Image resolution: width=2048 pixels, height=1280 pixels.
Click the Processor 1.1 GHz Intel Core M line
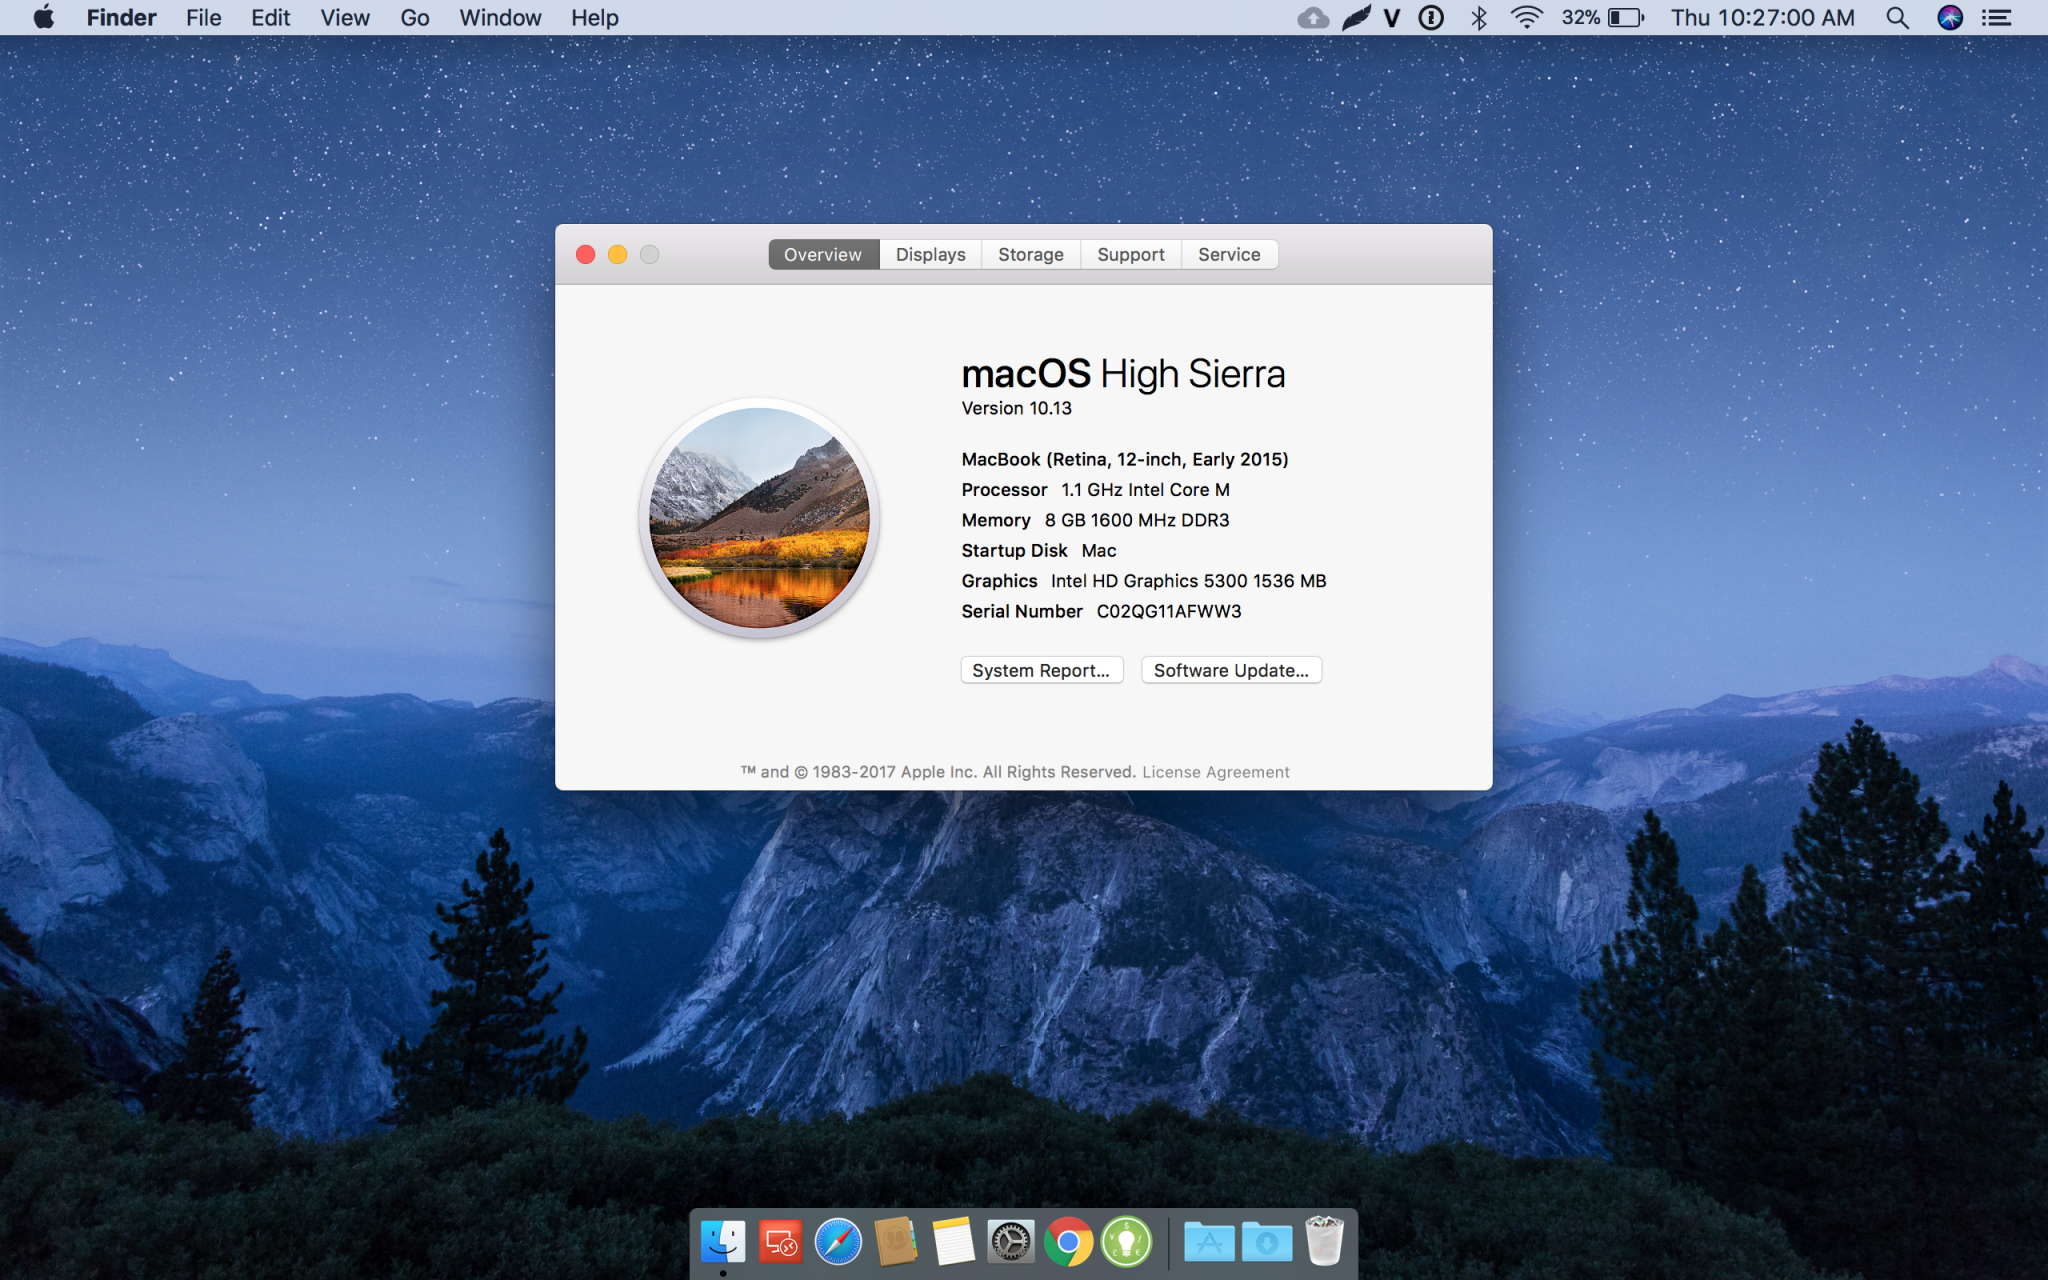[x=1096, y=490]
